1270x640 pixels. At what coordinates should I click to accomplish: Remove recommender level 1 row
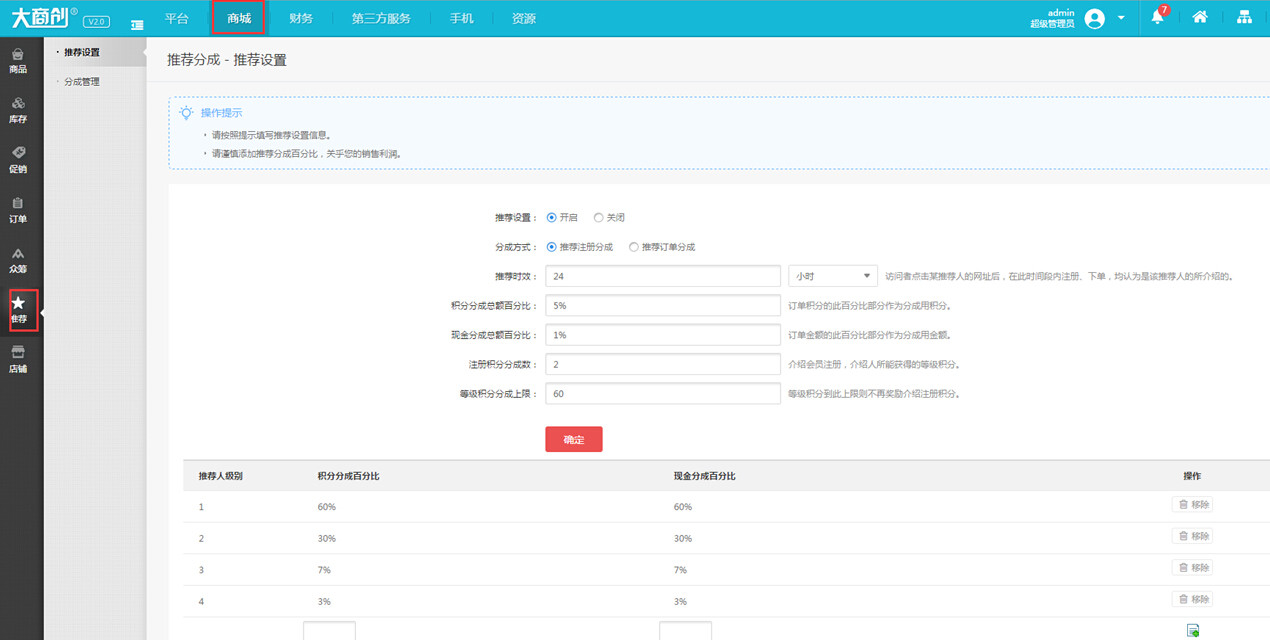point(1192,505)
